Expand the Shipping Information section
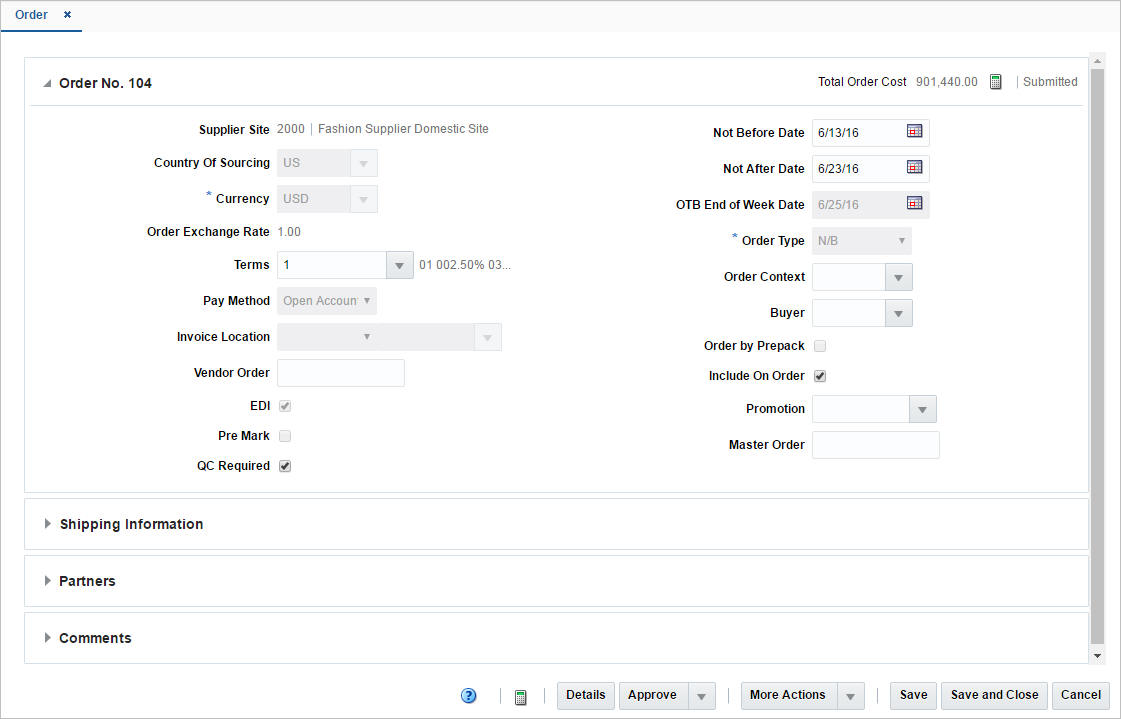 (x=47, y=524)
